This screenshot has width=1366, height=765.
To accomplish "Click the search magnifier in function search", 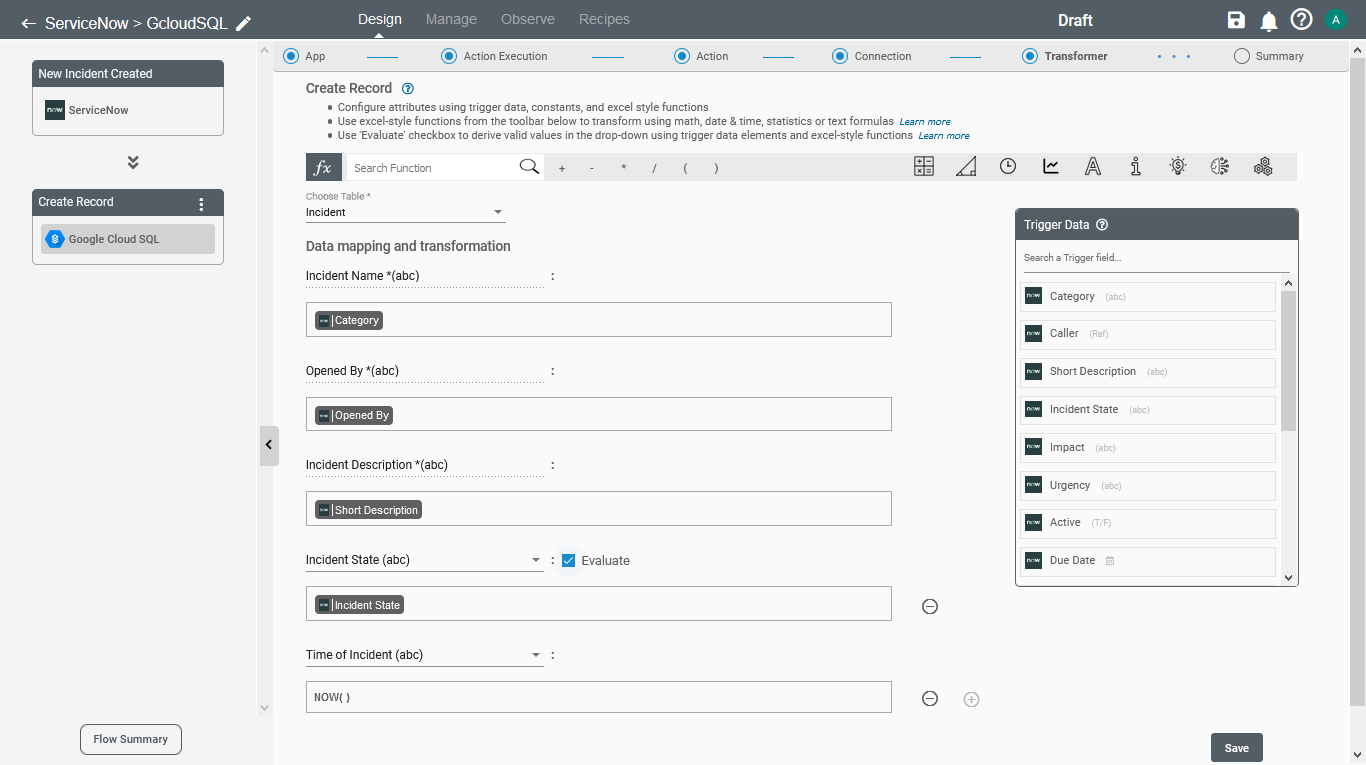I will tap(529, 167).
